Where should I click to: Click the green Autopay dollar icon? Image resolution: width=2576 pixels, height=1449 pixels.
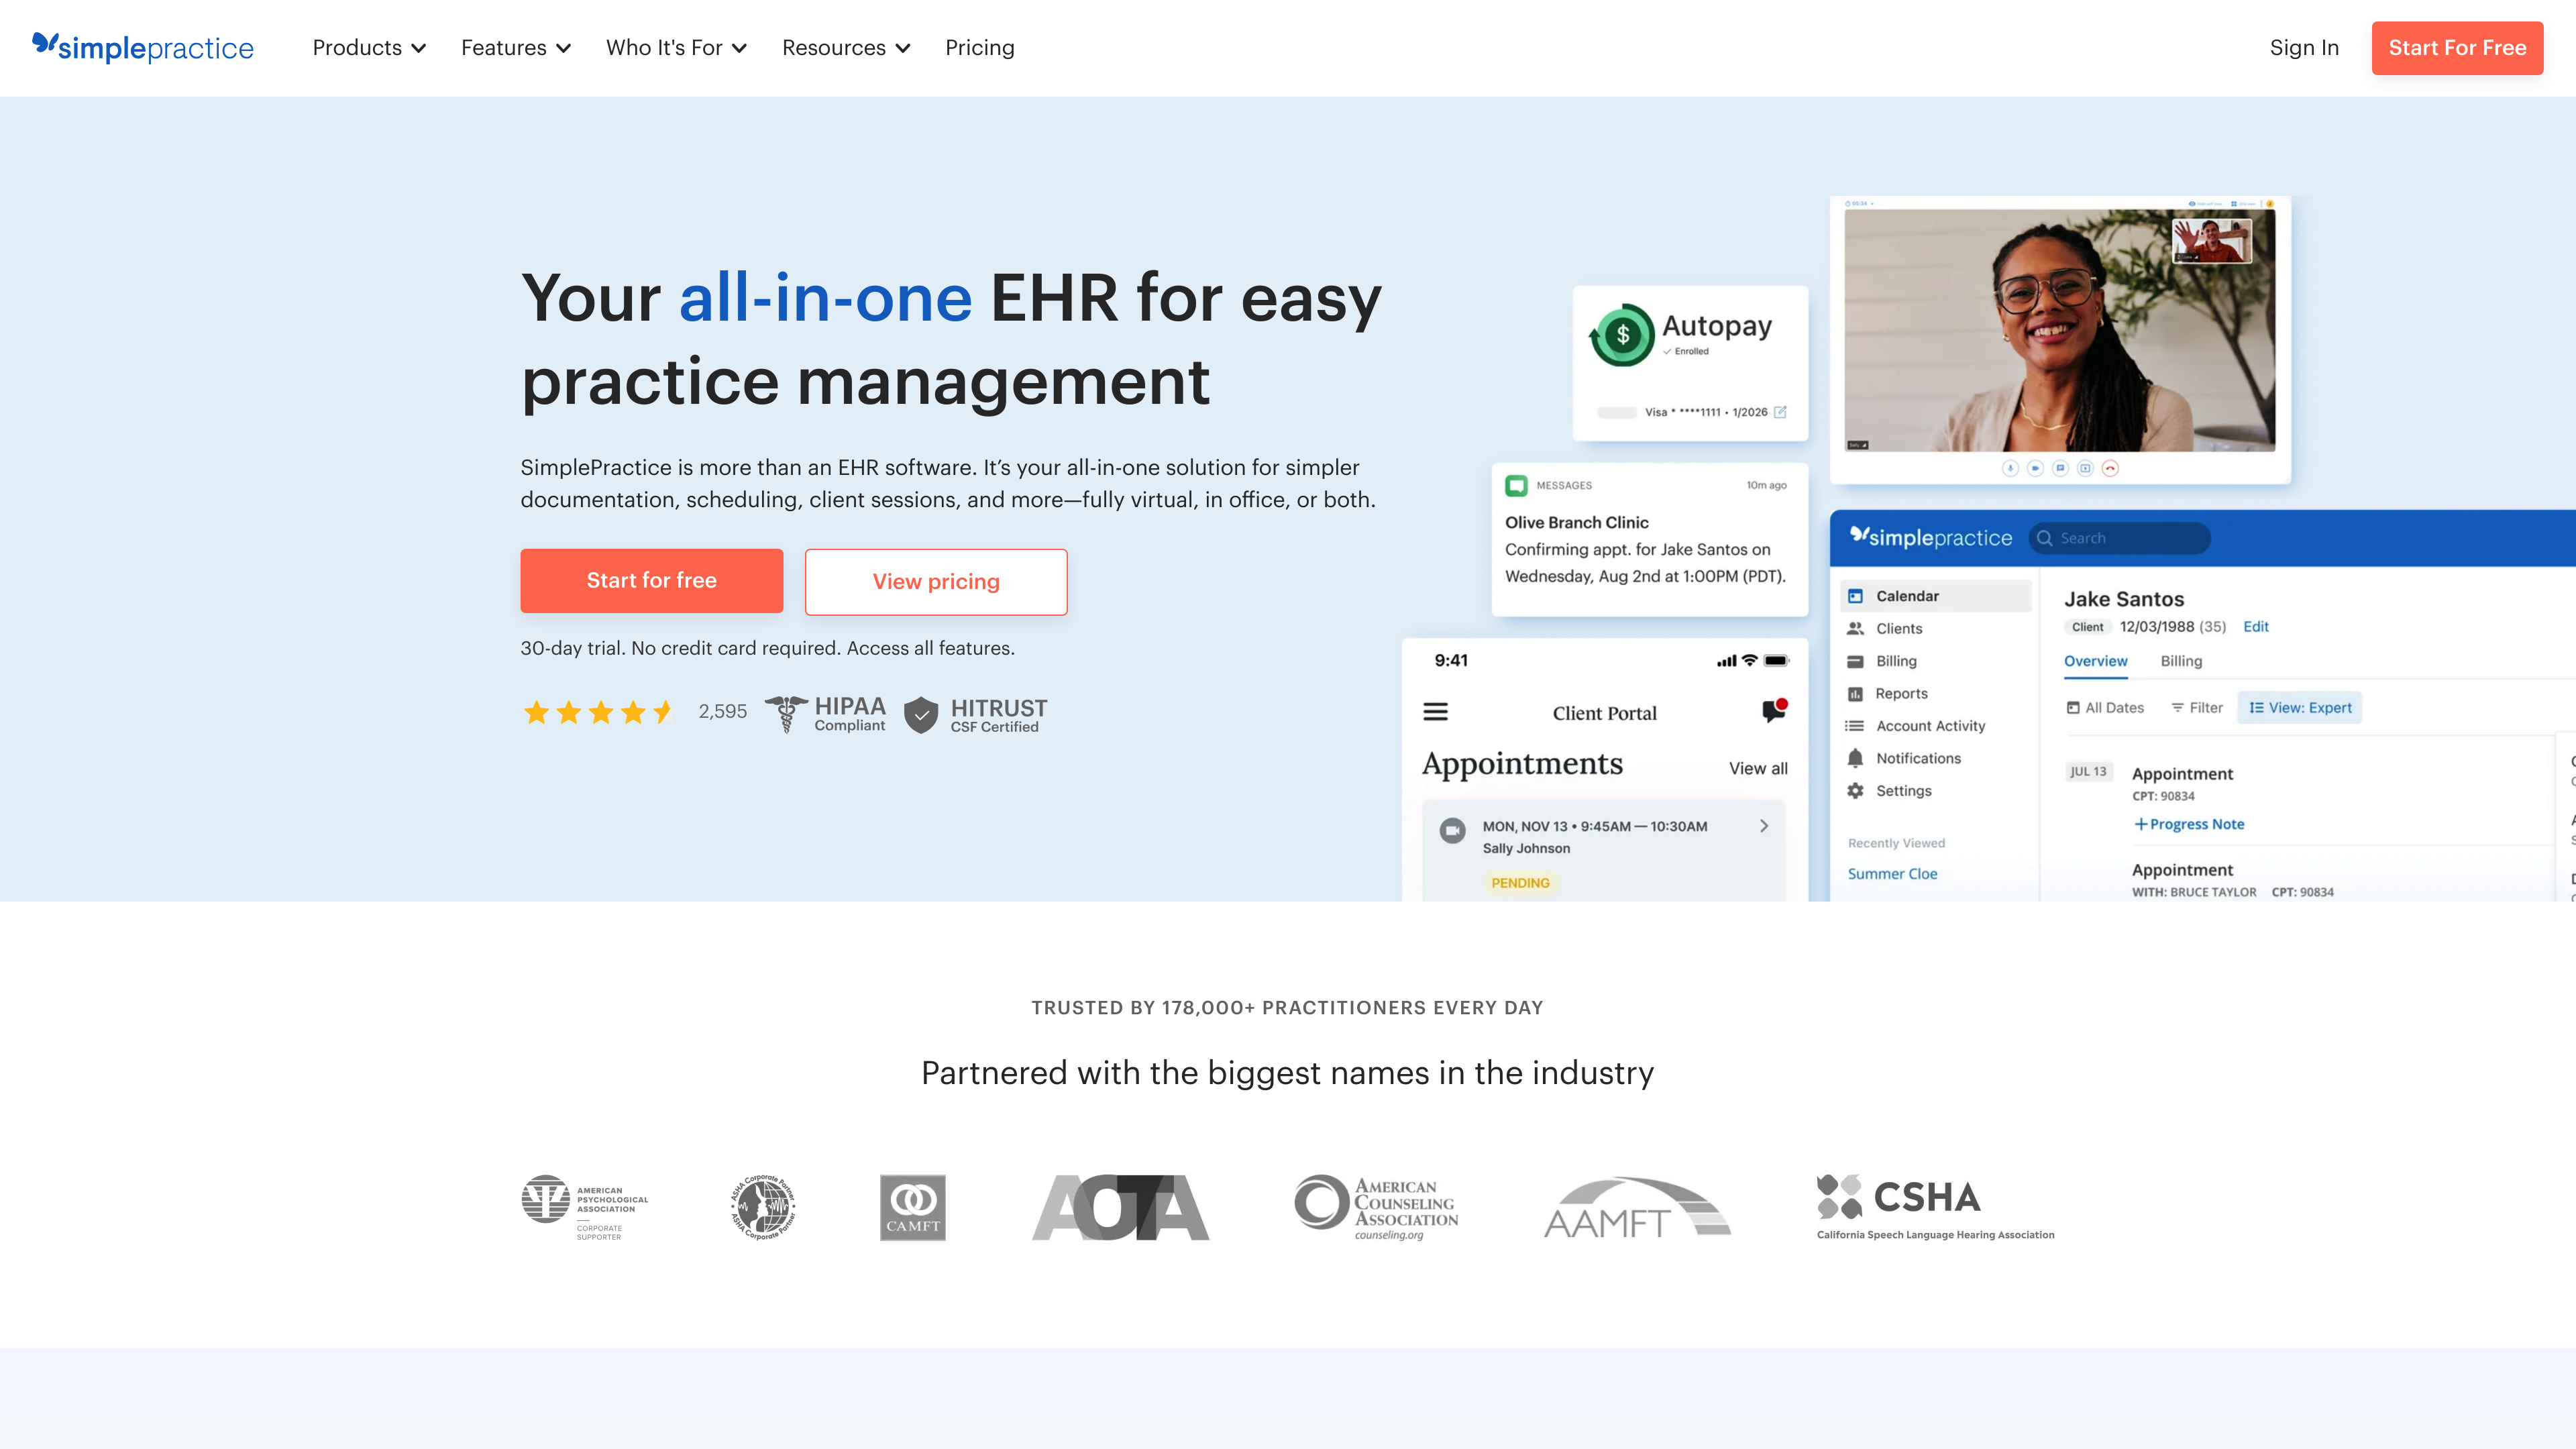coord(1622,335)
